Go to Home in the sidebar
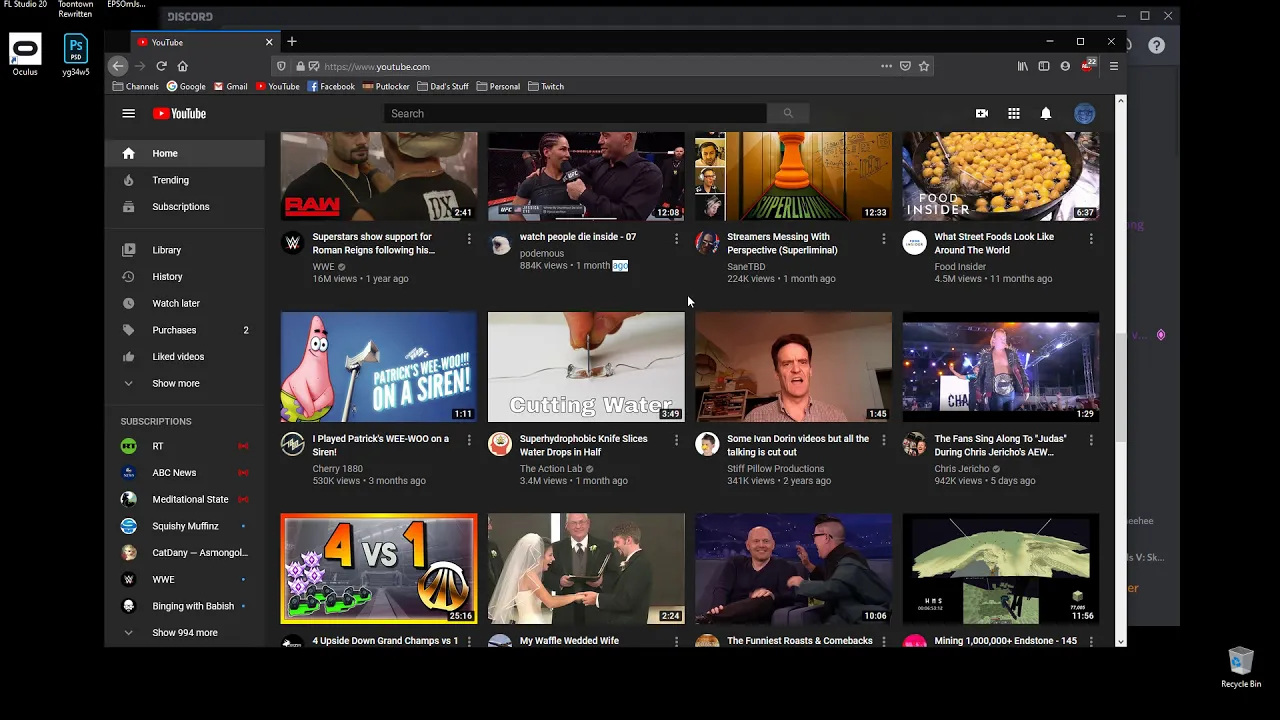This screenshot has width=1280, height=720. click(184, 153)
